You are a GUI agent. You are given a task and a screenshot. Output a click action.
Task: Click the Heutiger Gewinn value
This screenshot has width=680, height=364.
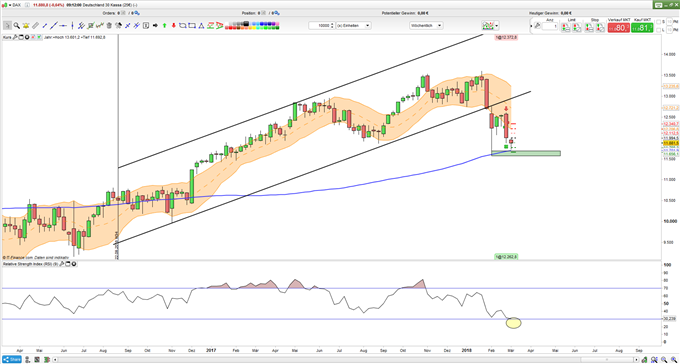[x=567, y=13]
